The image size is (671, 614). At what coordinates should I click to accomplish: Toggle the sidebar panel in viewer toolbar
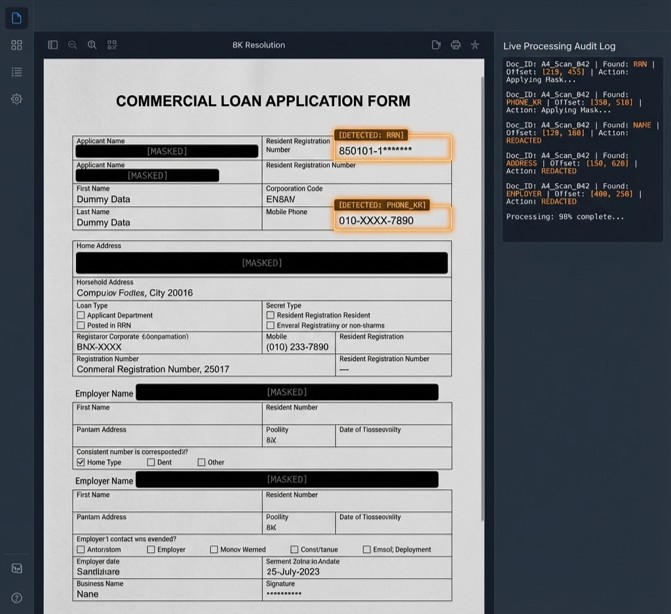click(x=53, y=45)
